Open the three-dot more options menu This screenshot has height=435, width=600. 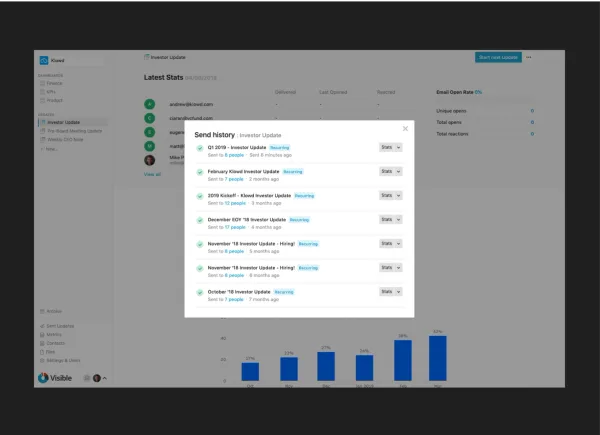[x=528, y=57]
